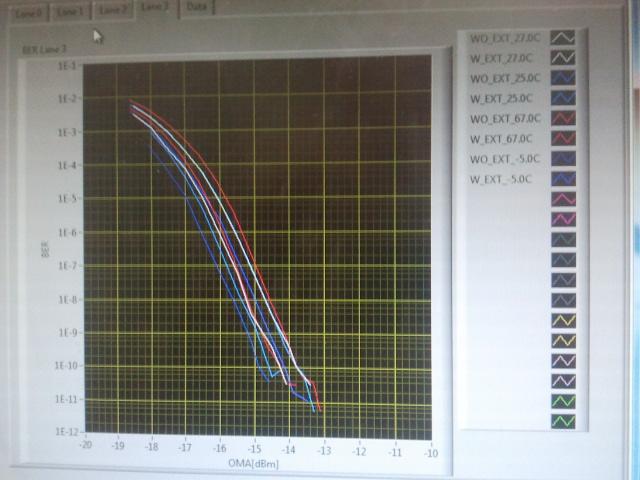Switch to the Lane 0 tab

[29, 13]
